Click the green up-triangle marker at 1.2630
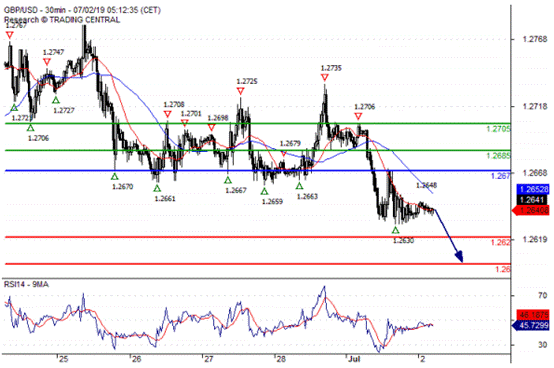The width and height of the screenshot is (554, 368). [x=395, y=230]
